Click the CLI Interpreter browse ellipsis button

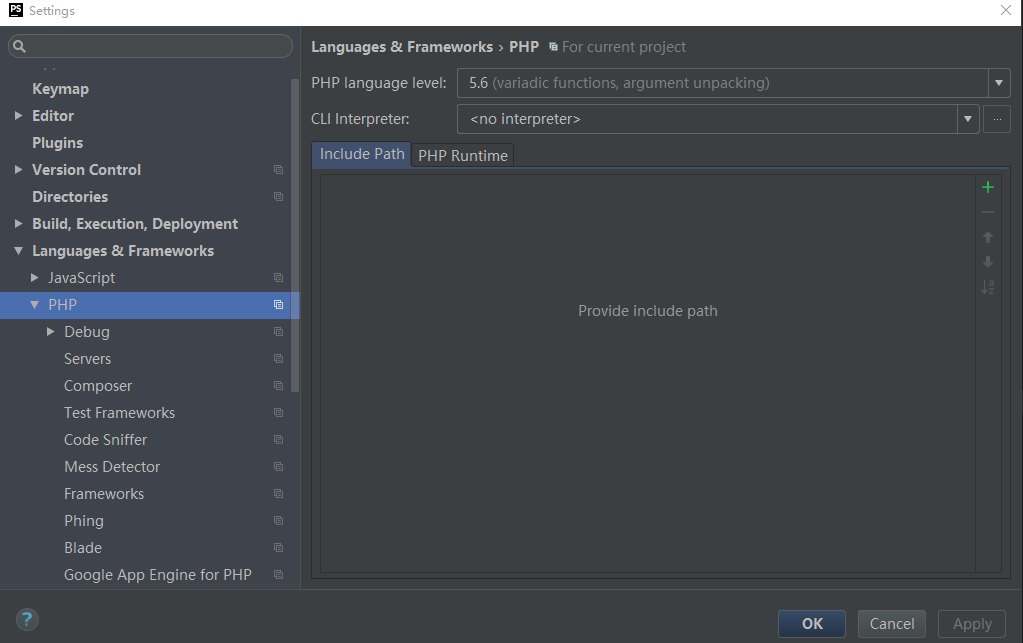pyautogui.click(x=997, y=119)
